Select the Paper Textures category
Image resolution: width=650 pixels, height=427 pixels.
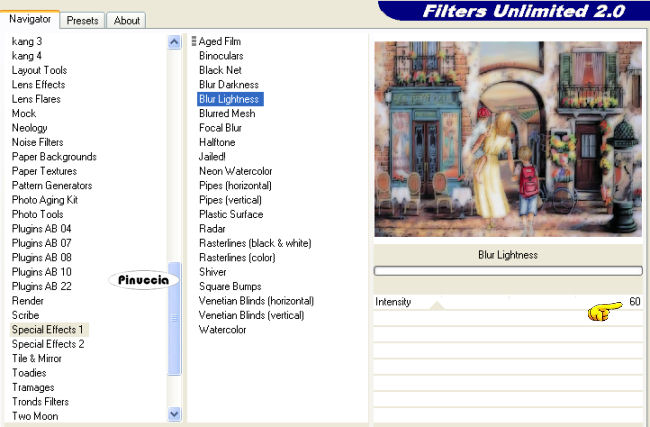click(x=44, y=171)
